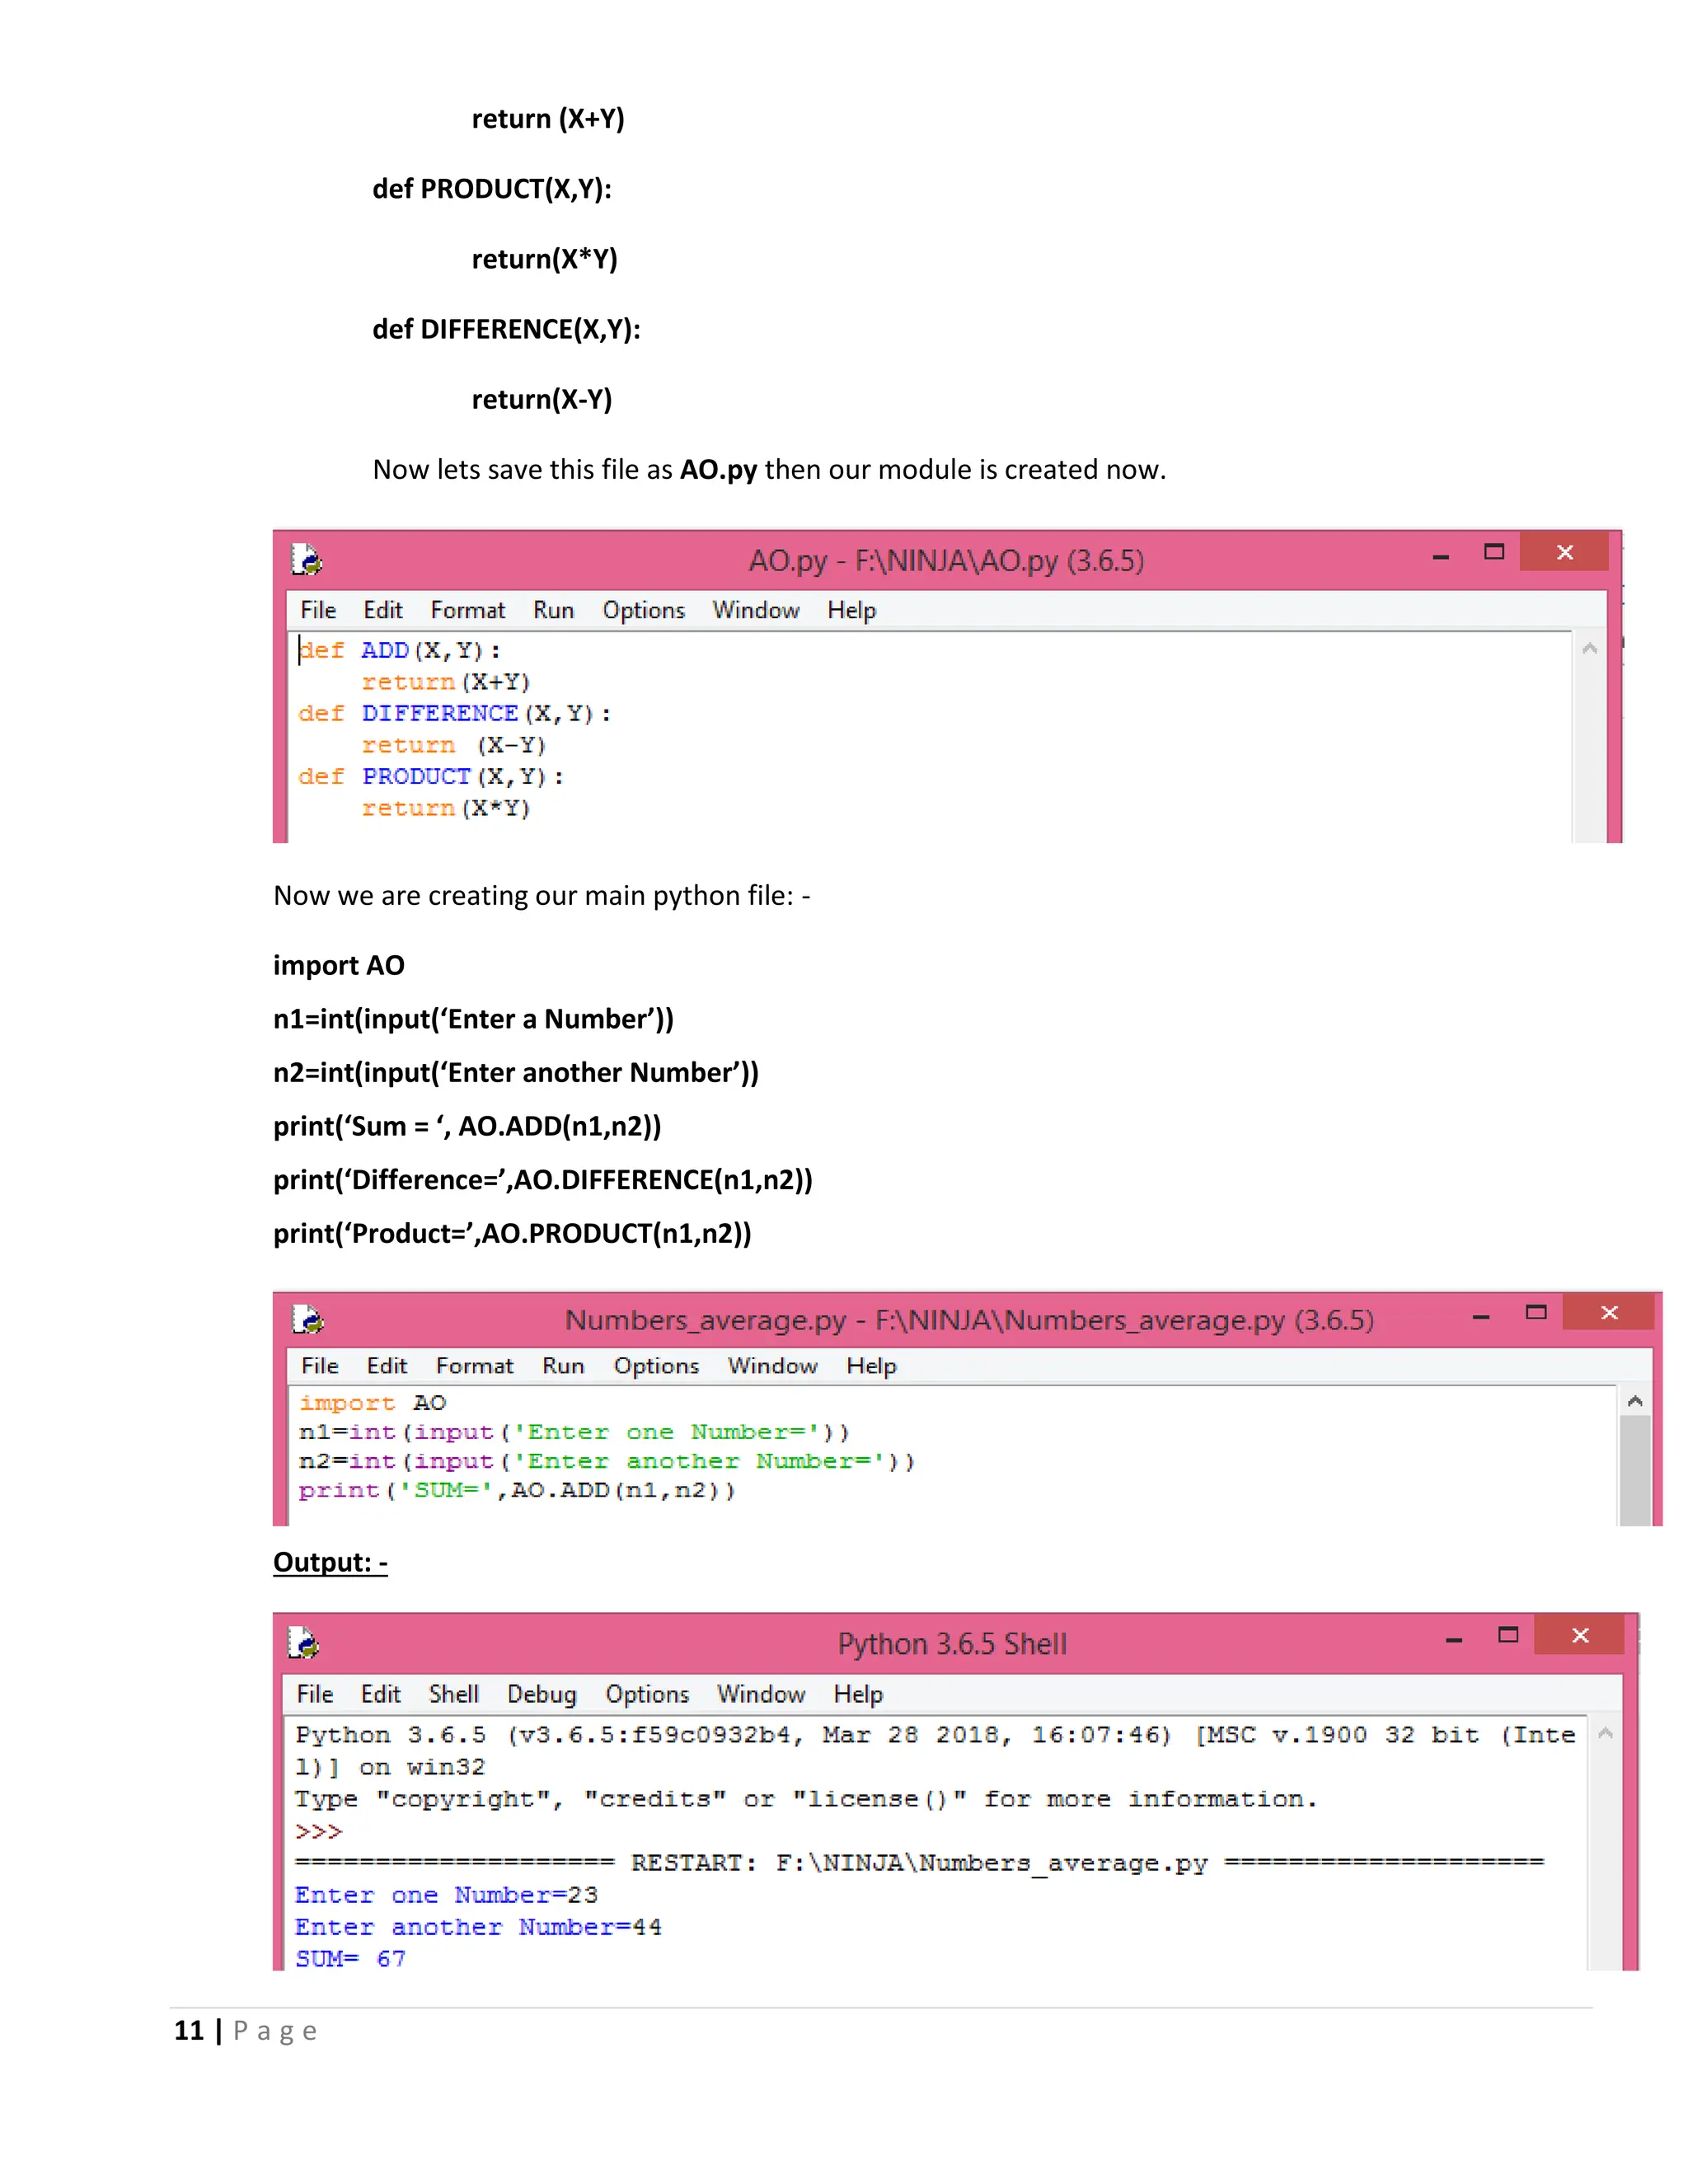The image size is (1688, 2184).
Task: Click 'def ADD(X,Y):' line in AO.py
Action: 400,650
